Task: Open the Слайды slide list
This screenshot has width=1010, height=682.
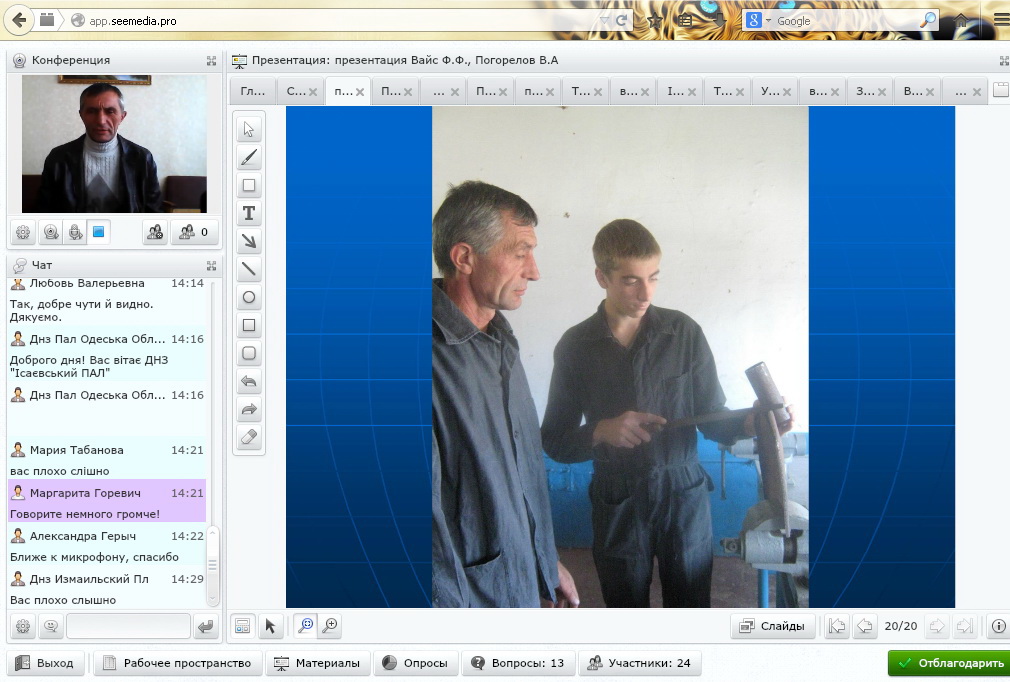Action: click(772, 626)
